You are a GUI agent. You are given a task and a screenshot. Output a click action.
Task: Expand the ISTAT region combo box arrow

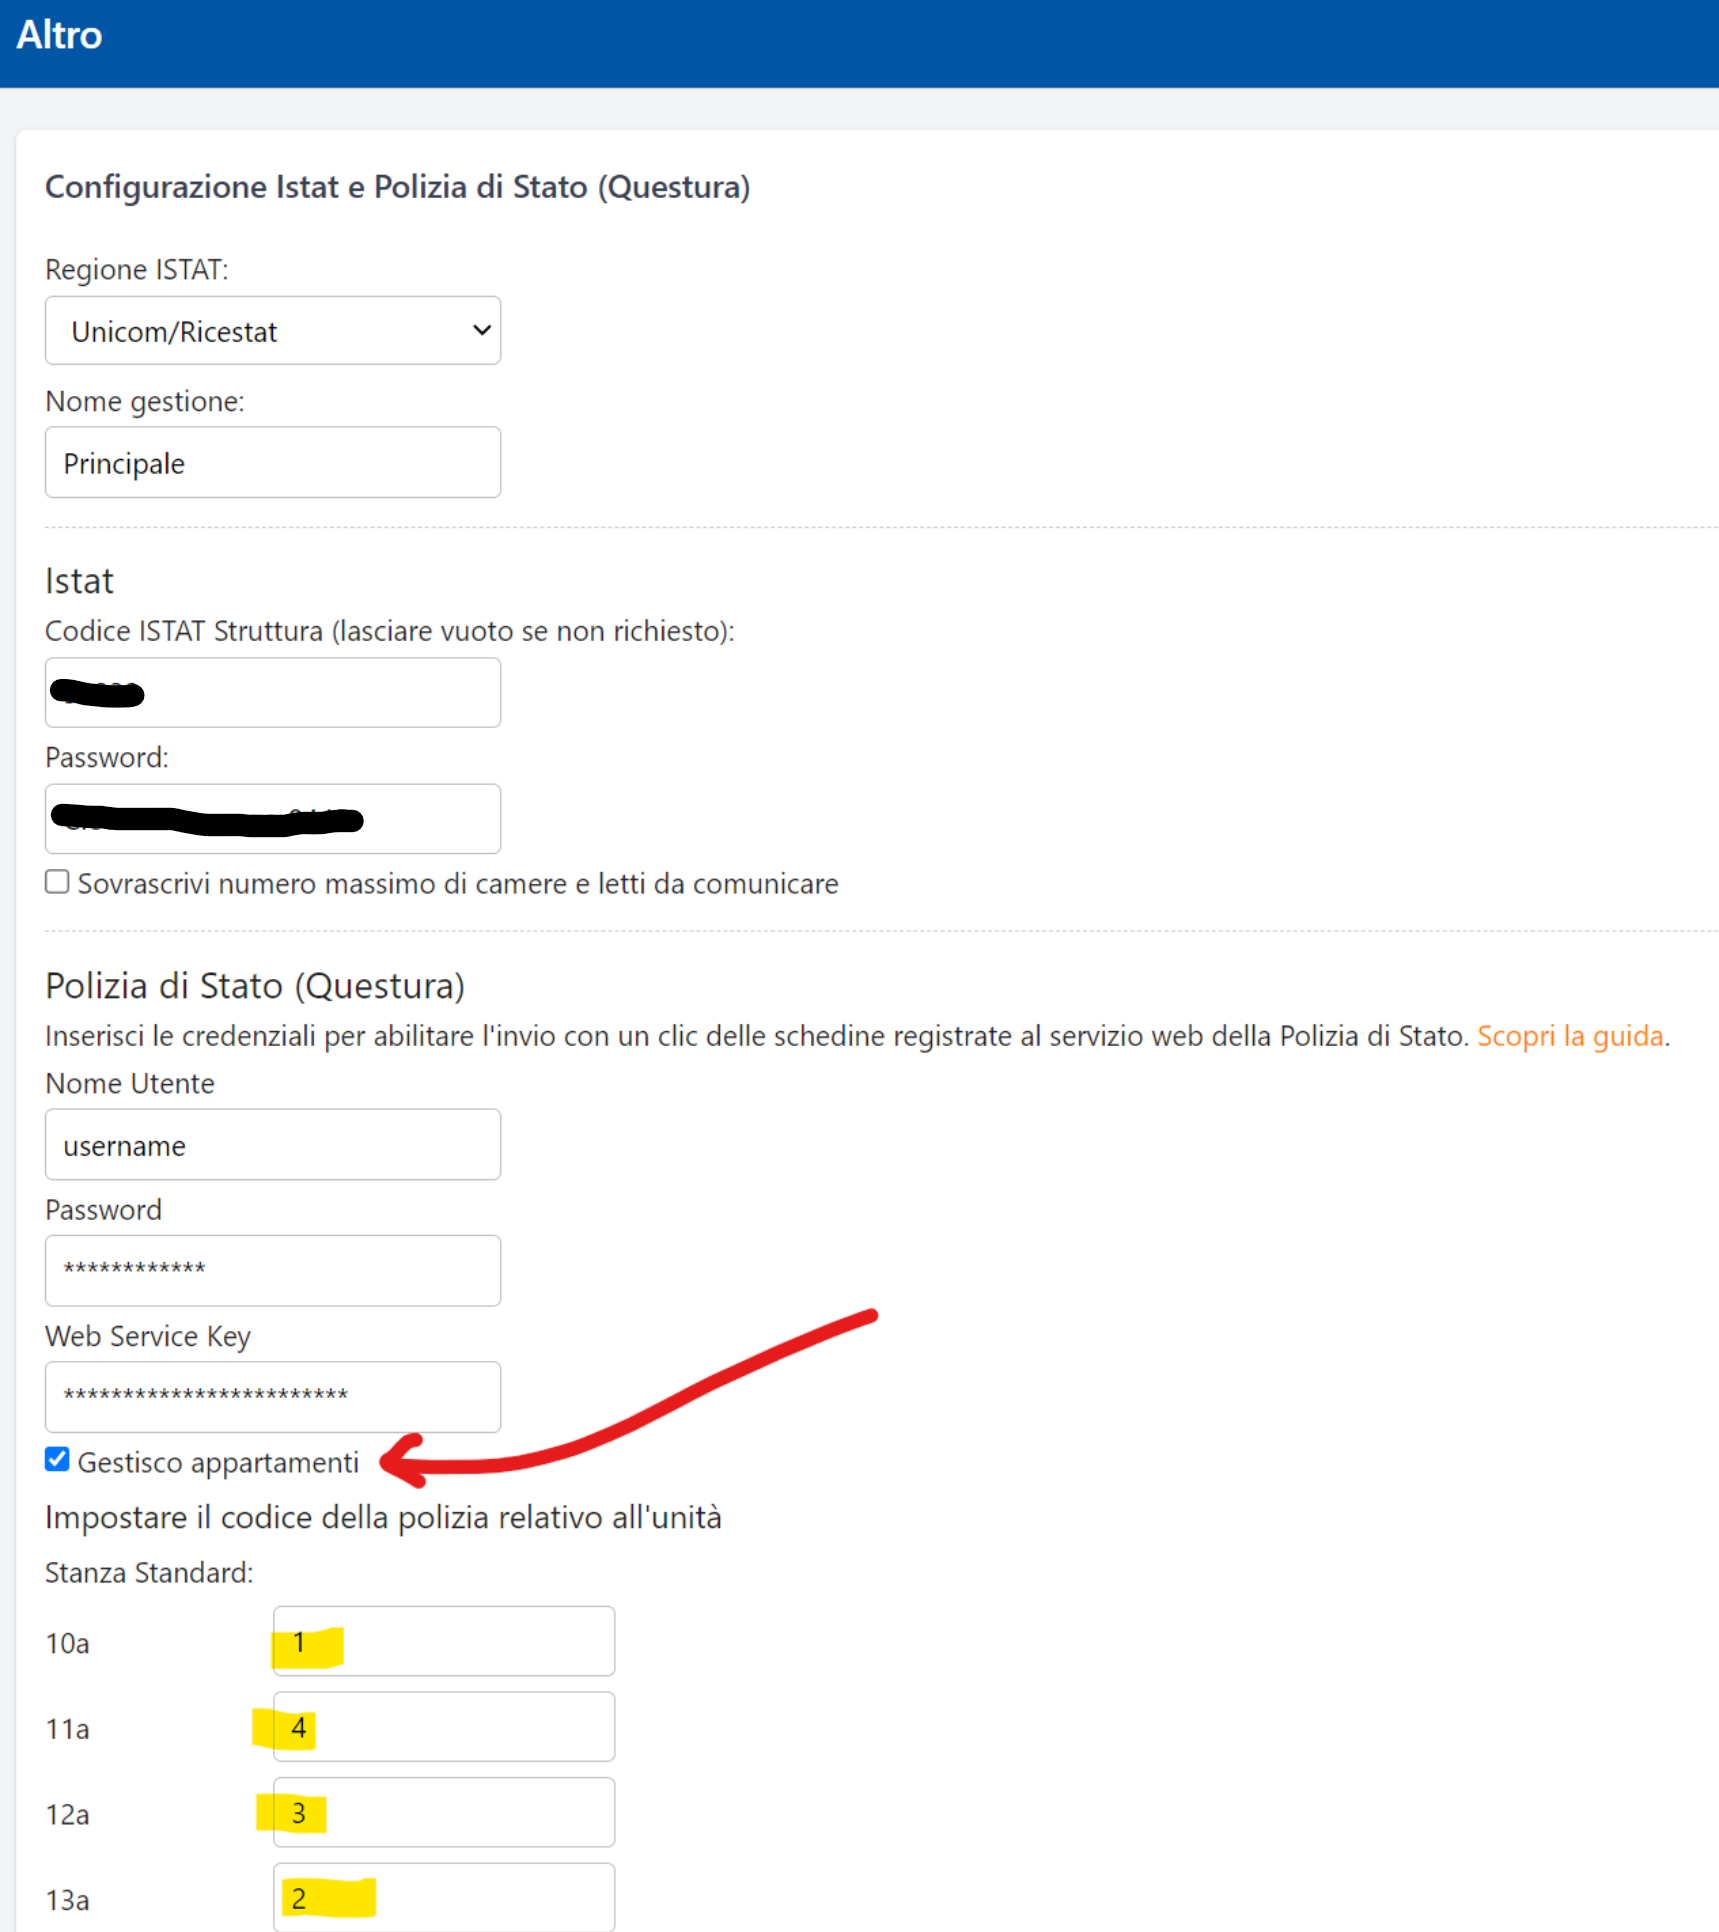click(480, 330)
